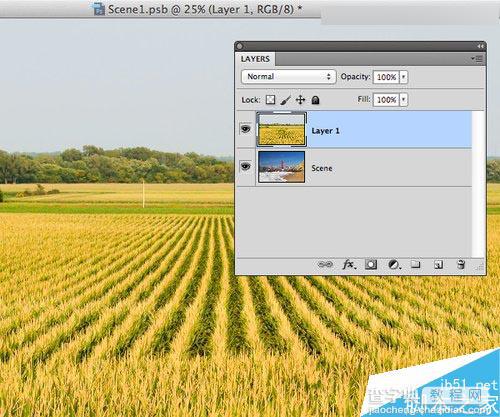This screenshot has height=417, width=500.
Task: Add a layer mask
Action: pyautogui.click(x=371, y=265)
